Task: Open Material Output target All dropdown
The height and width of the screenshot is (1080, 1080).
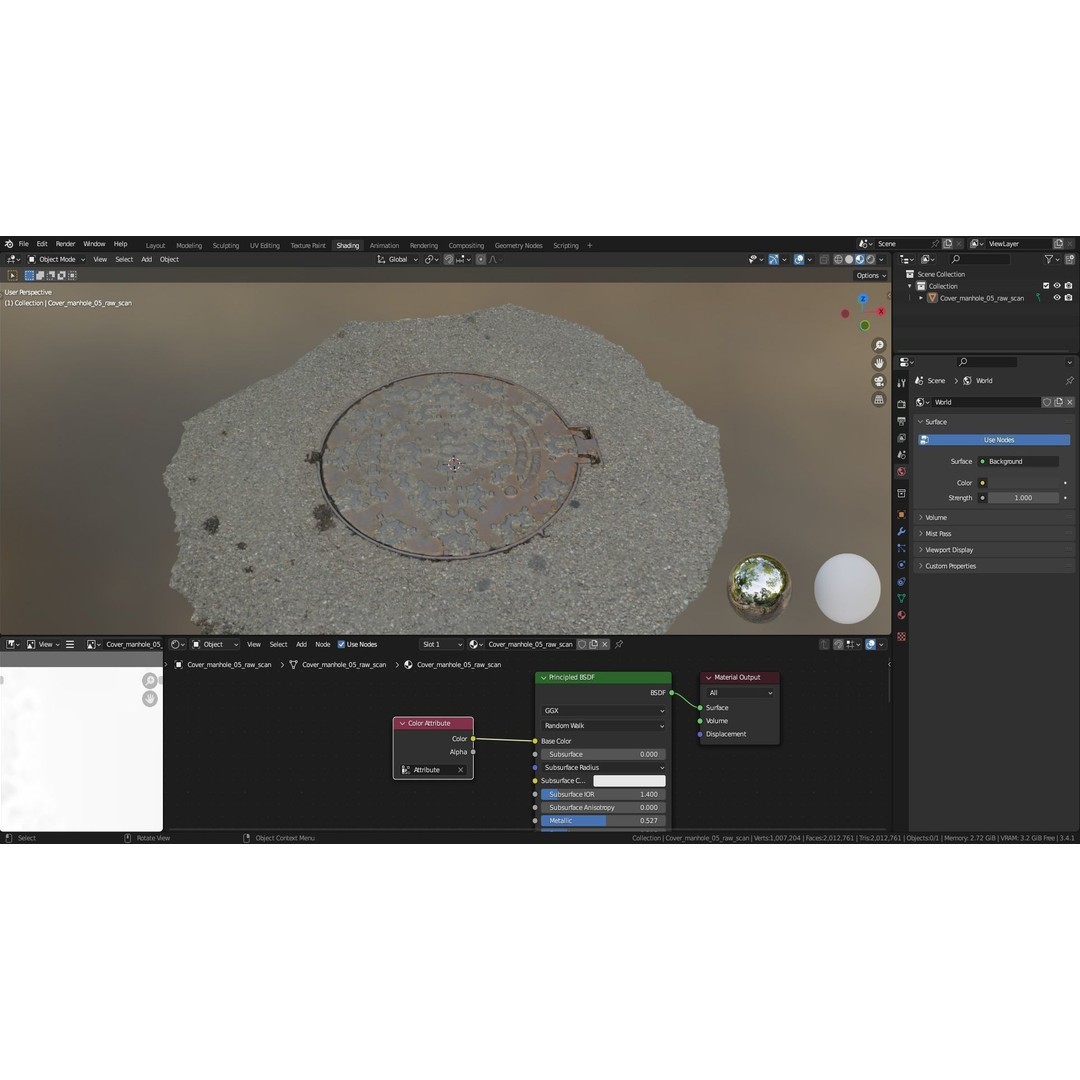Action: coord(740,693)
